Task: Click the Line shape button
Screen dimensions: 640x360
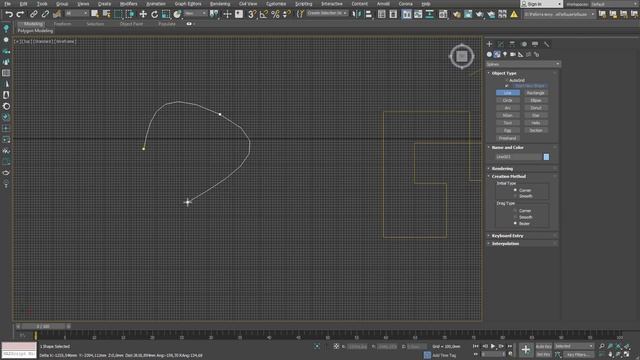Action: (507, 93)
